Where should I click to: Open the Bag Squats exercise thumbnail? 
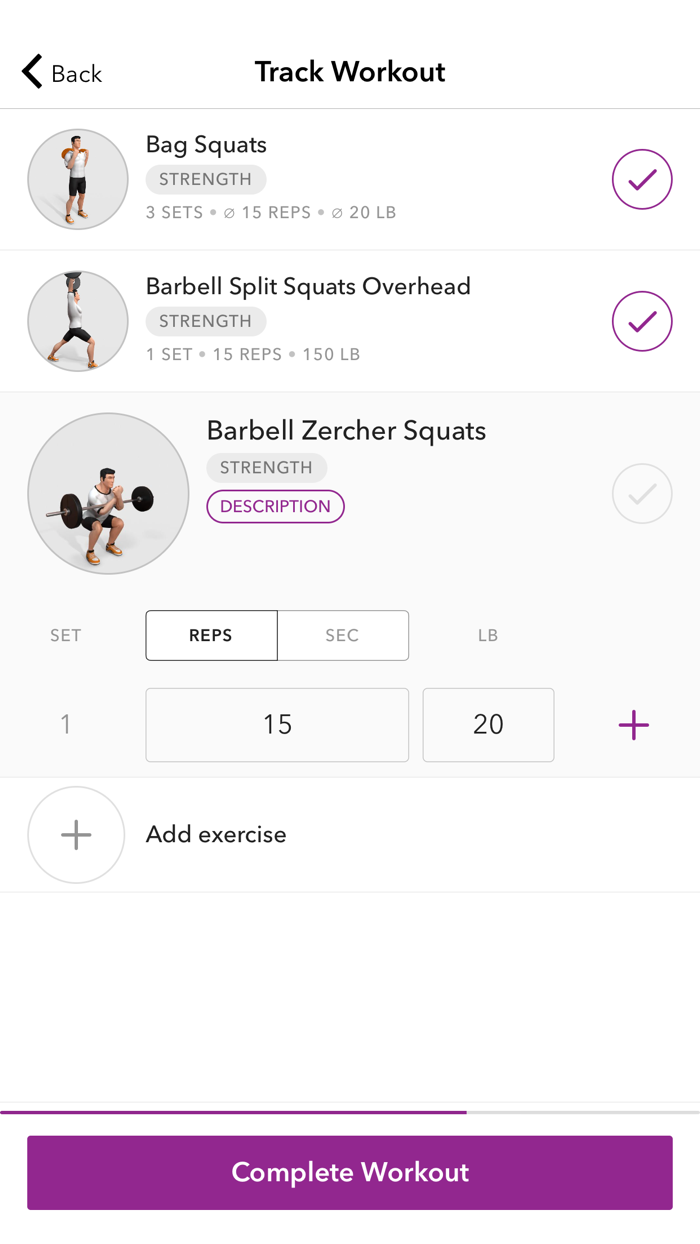78,179
